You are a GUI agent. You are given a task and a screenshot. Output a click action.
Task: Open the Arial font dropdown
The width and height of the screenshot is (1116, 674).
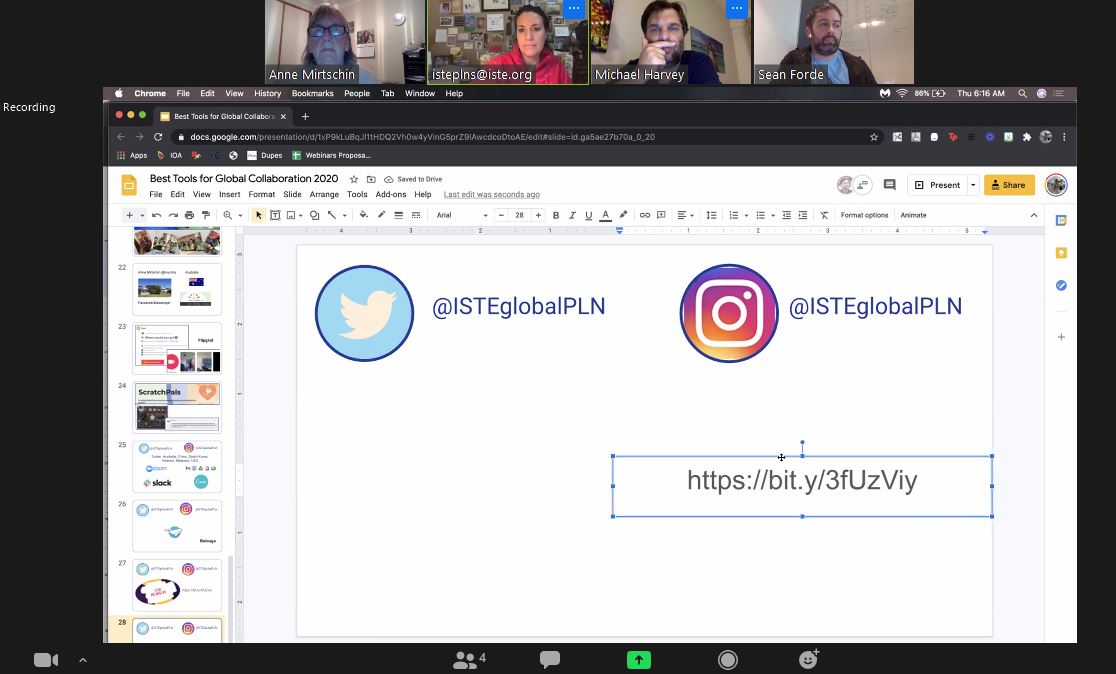[x=462, y=215]
